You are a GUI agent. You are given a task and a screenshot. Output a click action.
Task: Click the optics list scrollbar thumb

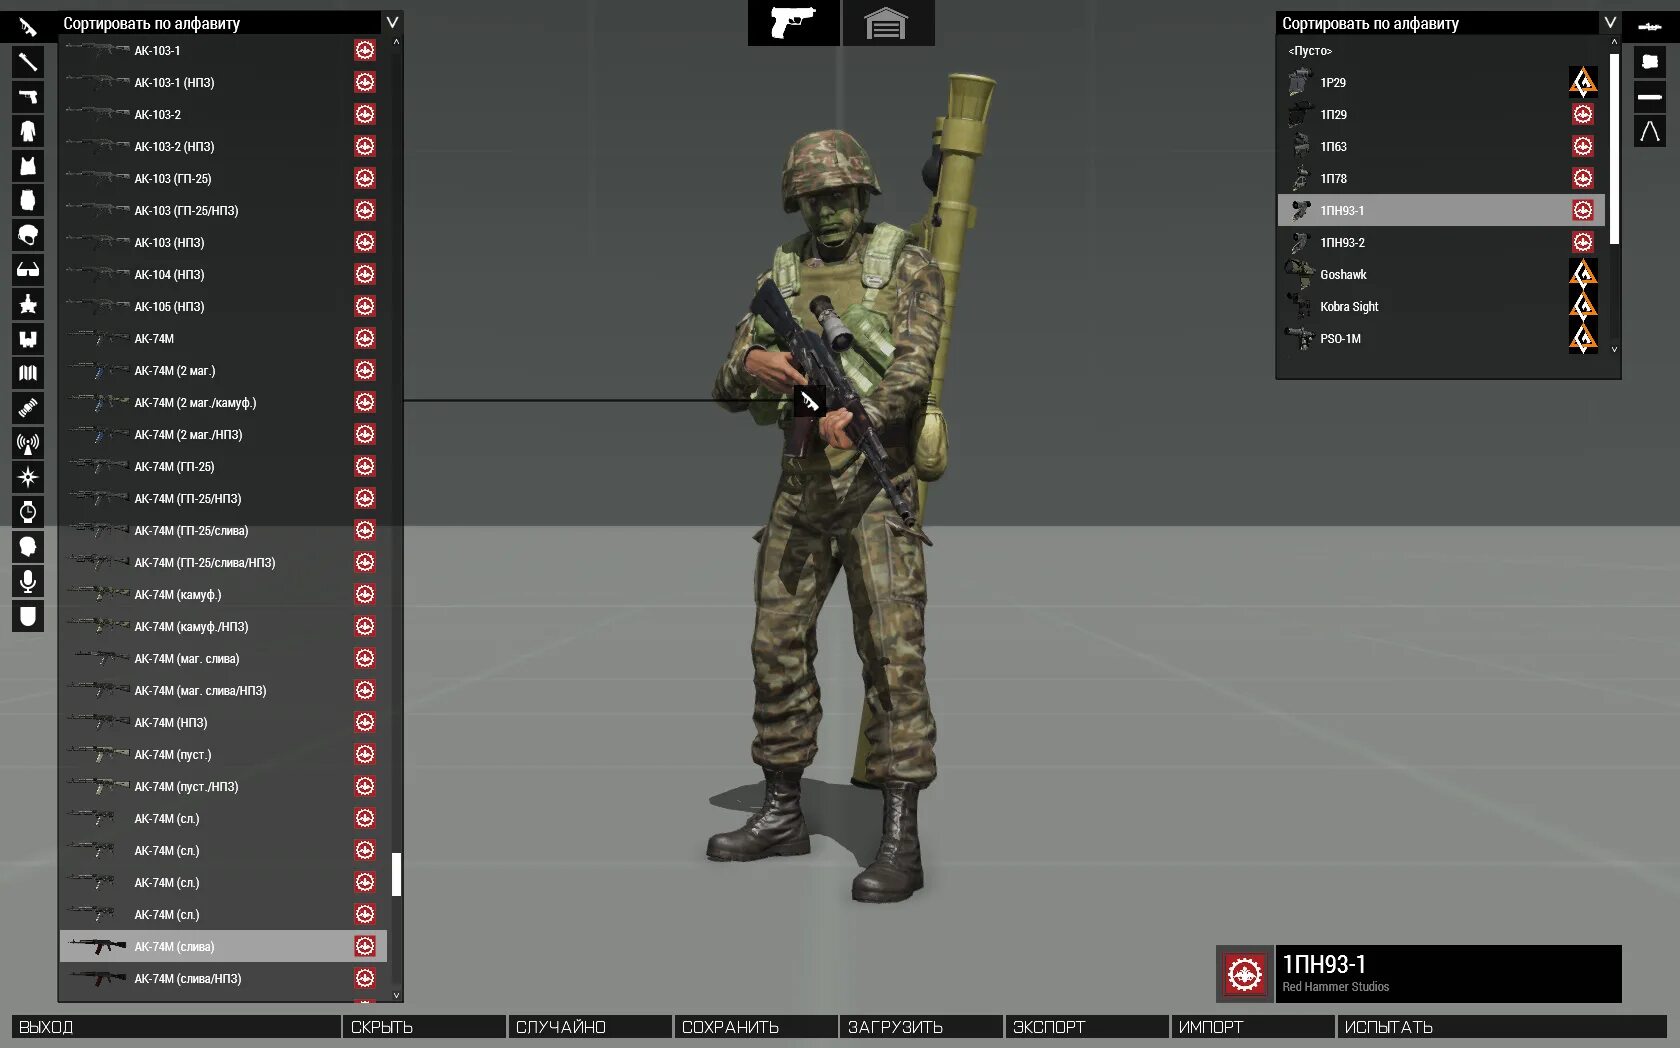(1614, 148)
